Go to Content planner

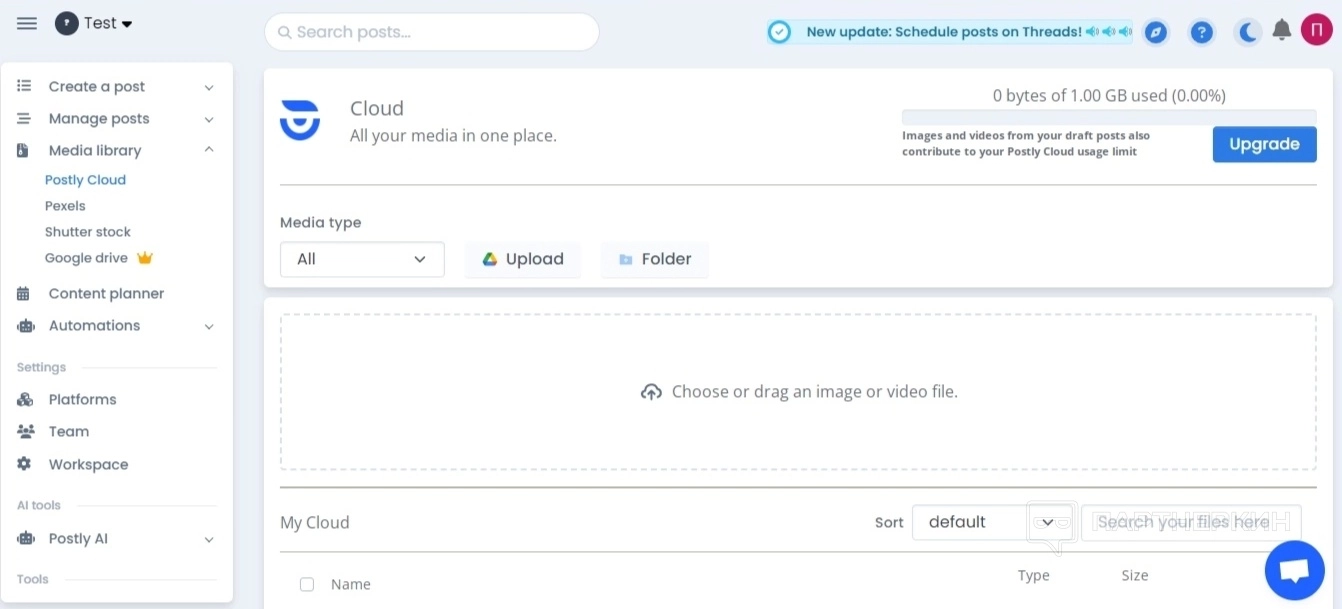106,294
